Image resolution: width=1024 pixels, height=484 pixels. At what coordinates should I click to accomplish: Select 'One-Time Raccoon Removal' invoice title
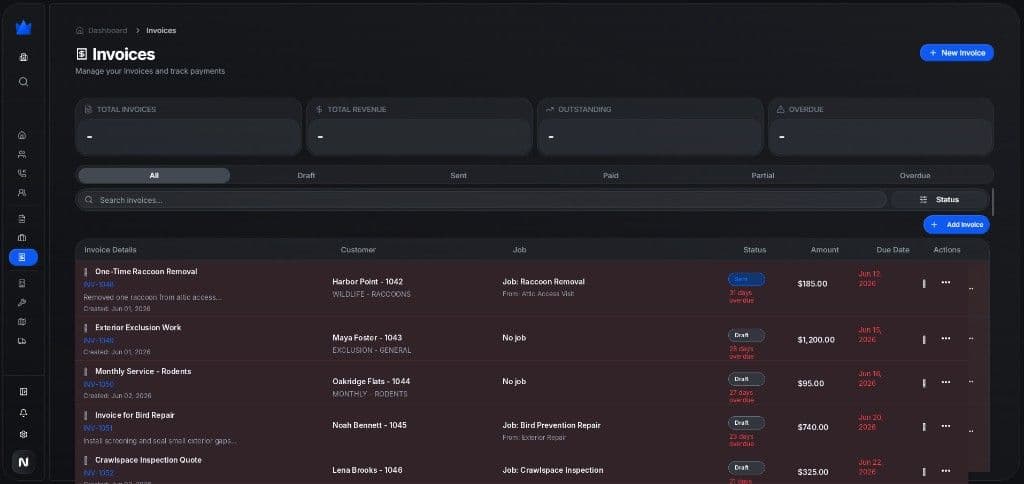click(146, 272)
